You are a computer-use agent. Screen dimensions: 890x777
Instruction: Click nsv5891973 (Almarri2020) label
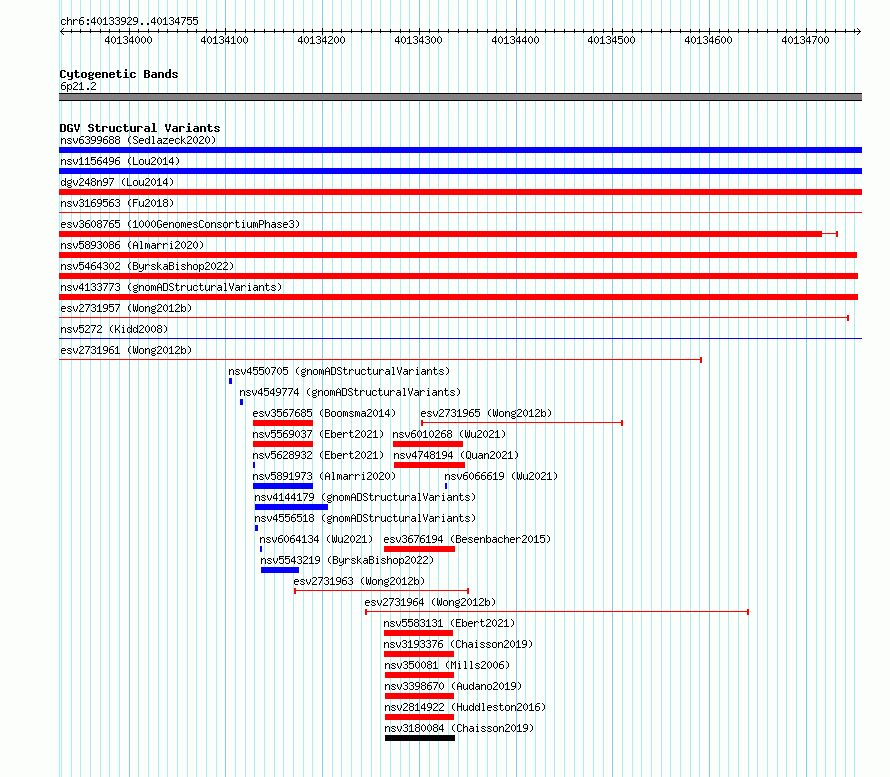(x=324, y=476)
